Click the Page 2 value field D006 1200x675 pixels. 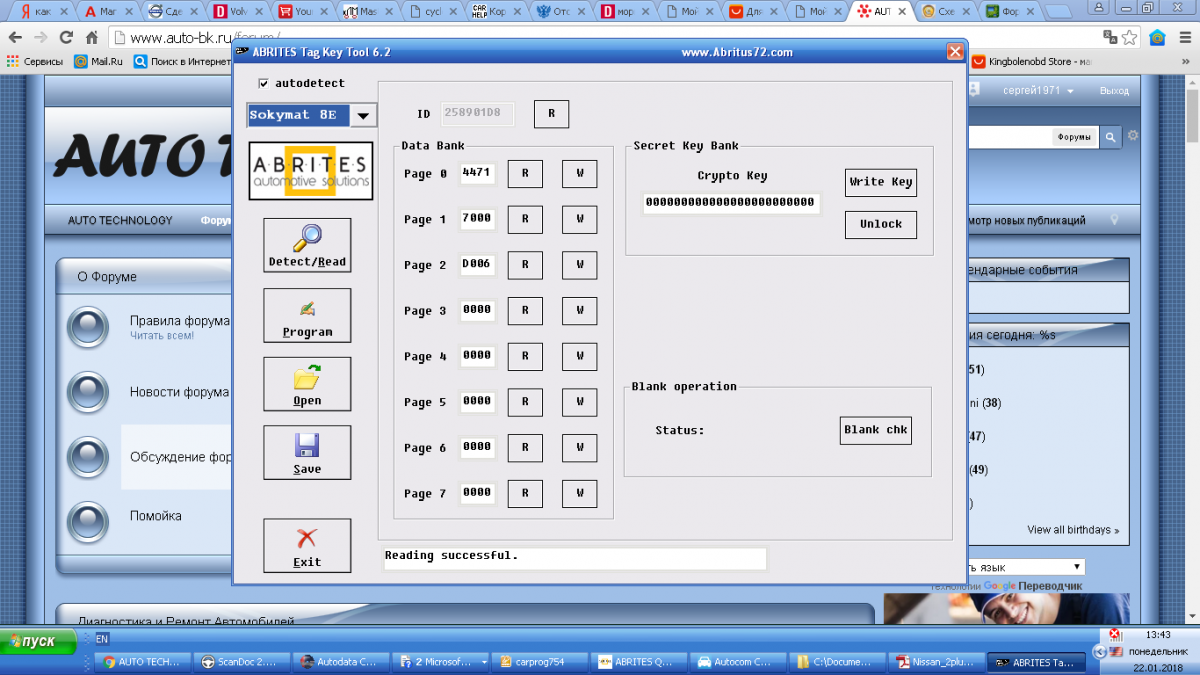(x=477, y=264)
